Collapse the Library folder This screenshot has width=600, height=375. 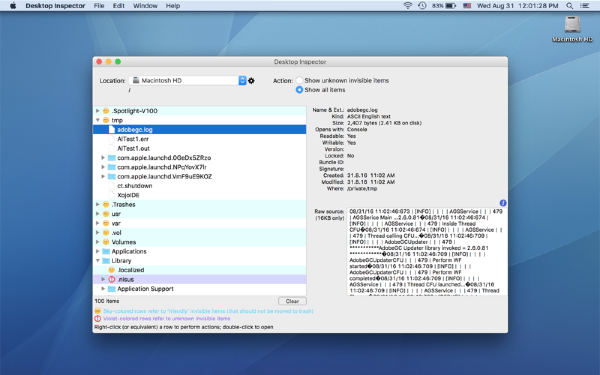tap(98, 261)
